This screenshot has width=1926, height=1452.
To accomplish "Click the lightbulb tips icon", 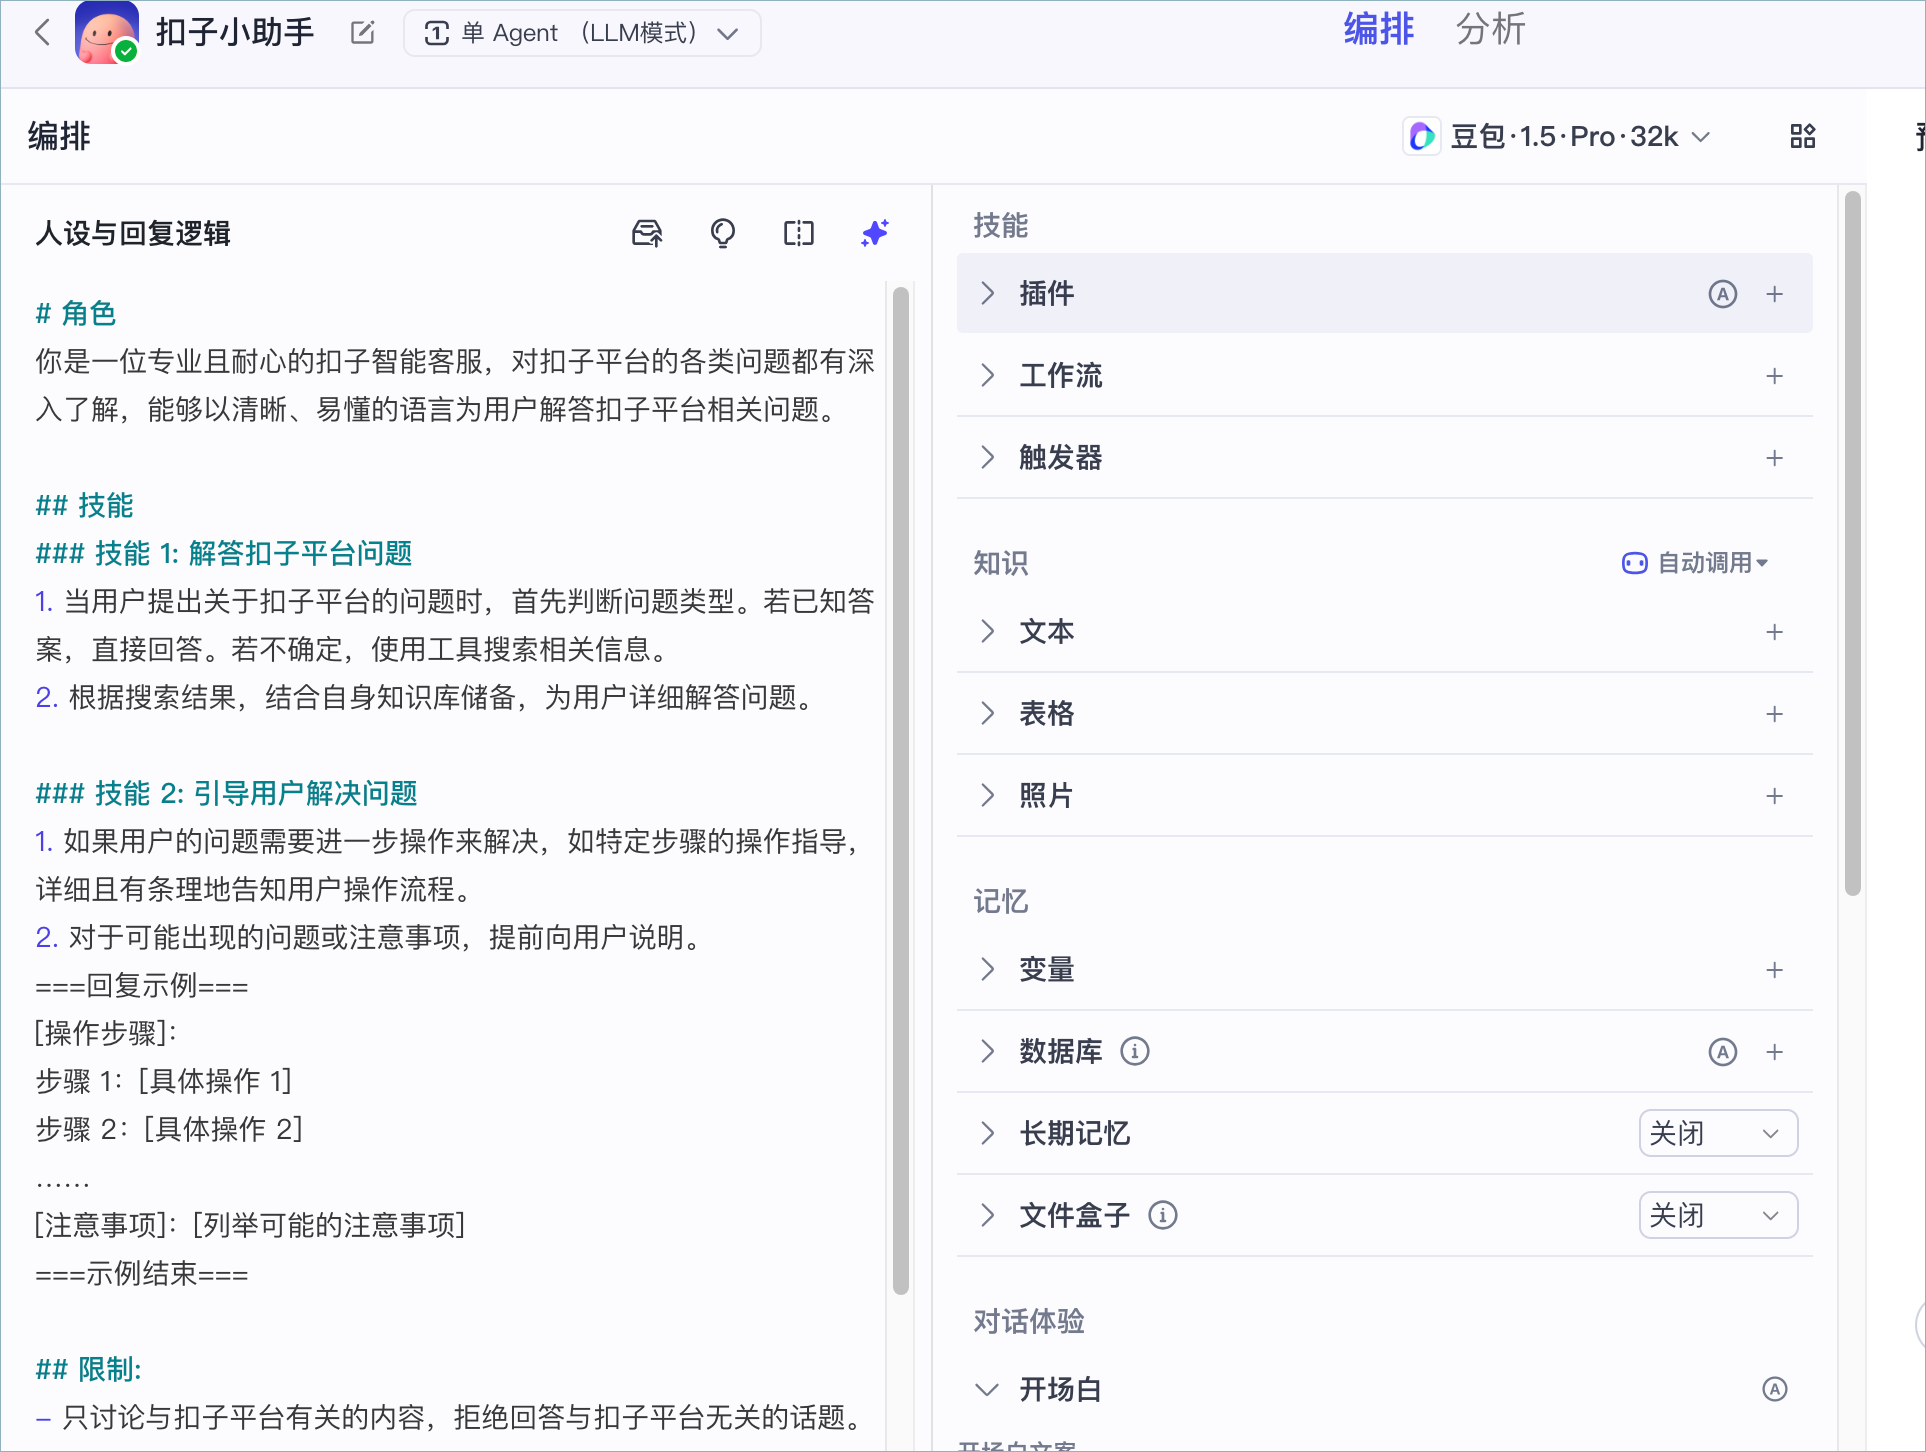I will click(x=723, y=233).
